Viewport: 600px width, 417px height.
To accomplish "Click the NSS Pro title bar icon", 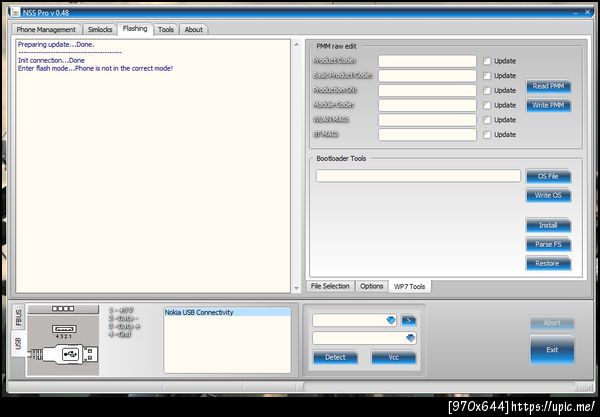I will click(x=15, y=12).
